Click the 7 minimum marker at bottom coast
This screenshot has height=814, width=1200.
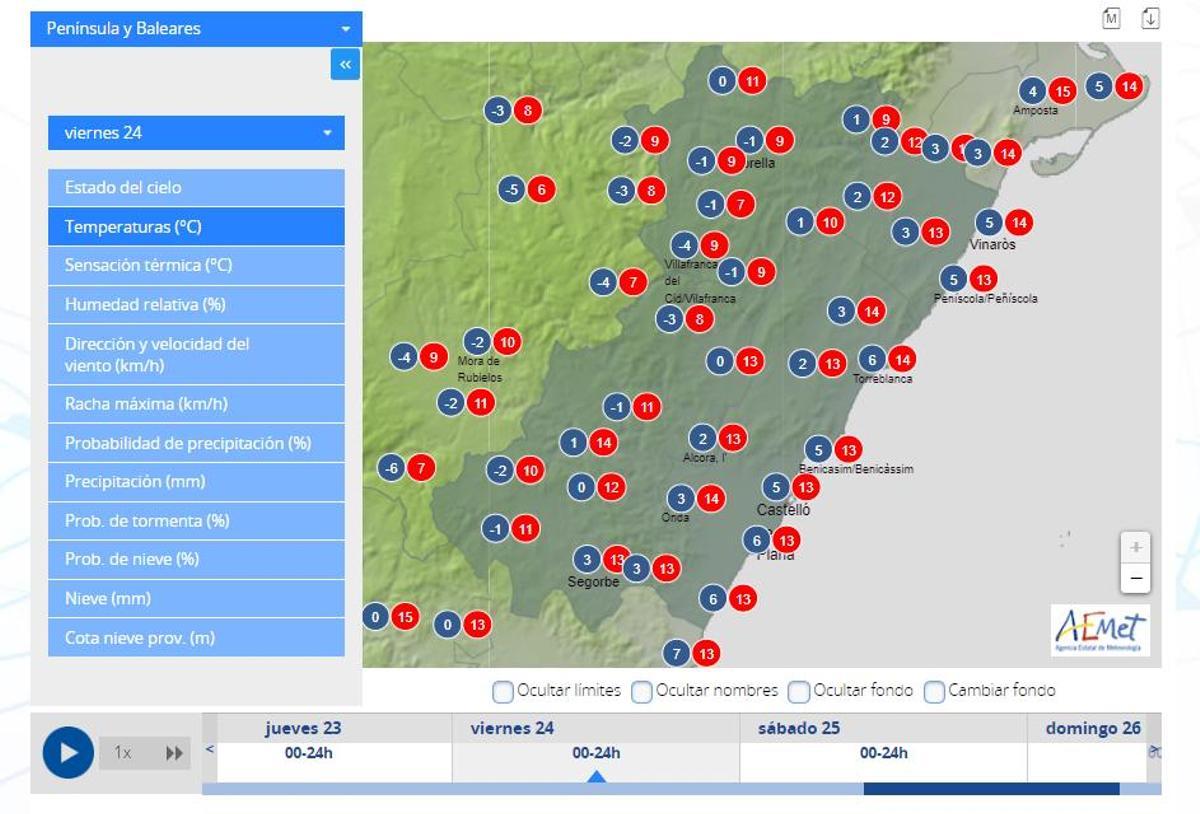pyautogui.click(x=677, y=654)
